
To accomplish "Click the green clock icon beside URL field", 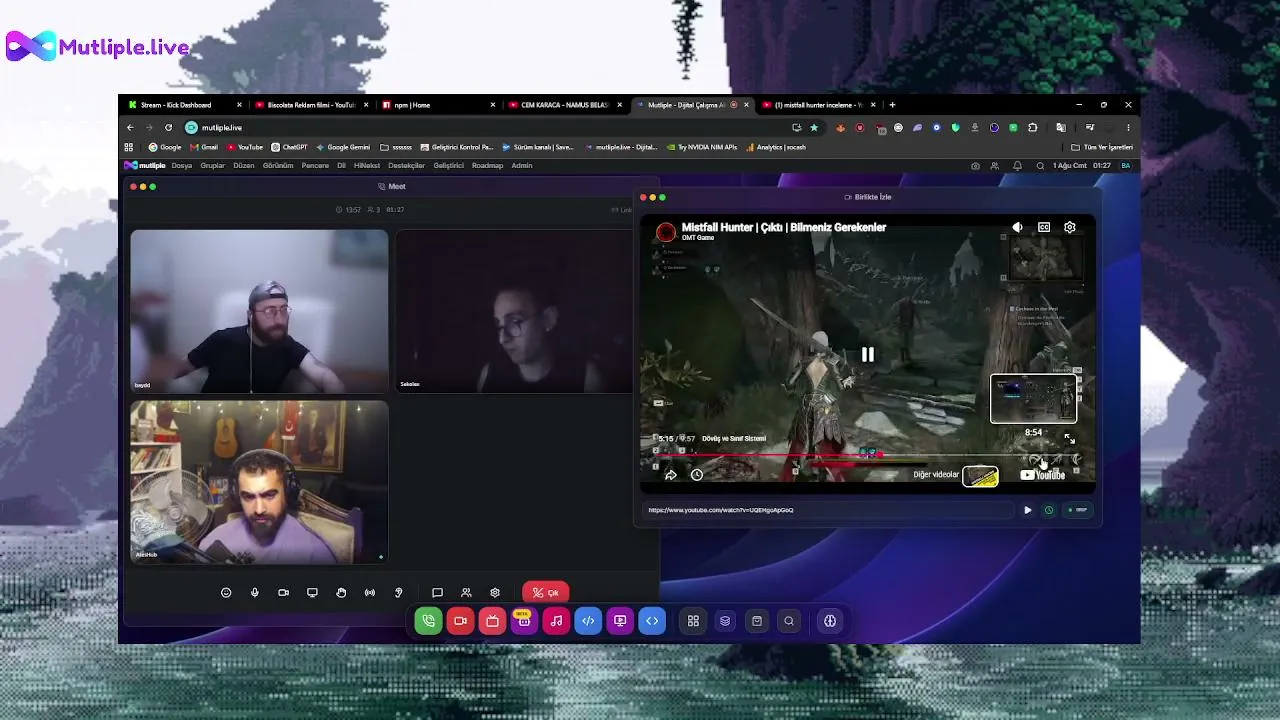I will [x=1049, y=510].
